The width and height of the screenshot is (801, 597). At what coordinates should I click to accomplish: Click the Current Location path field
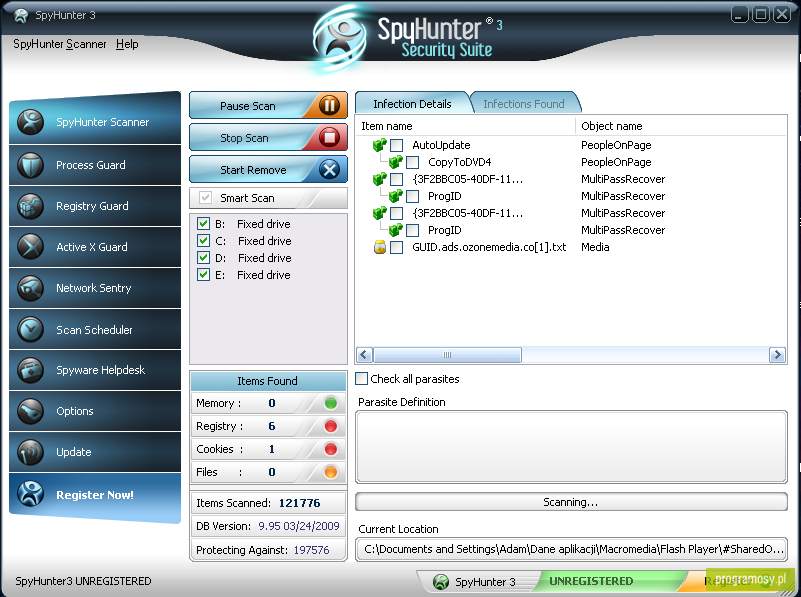pos(571,549)
